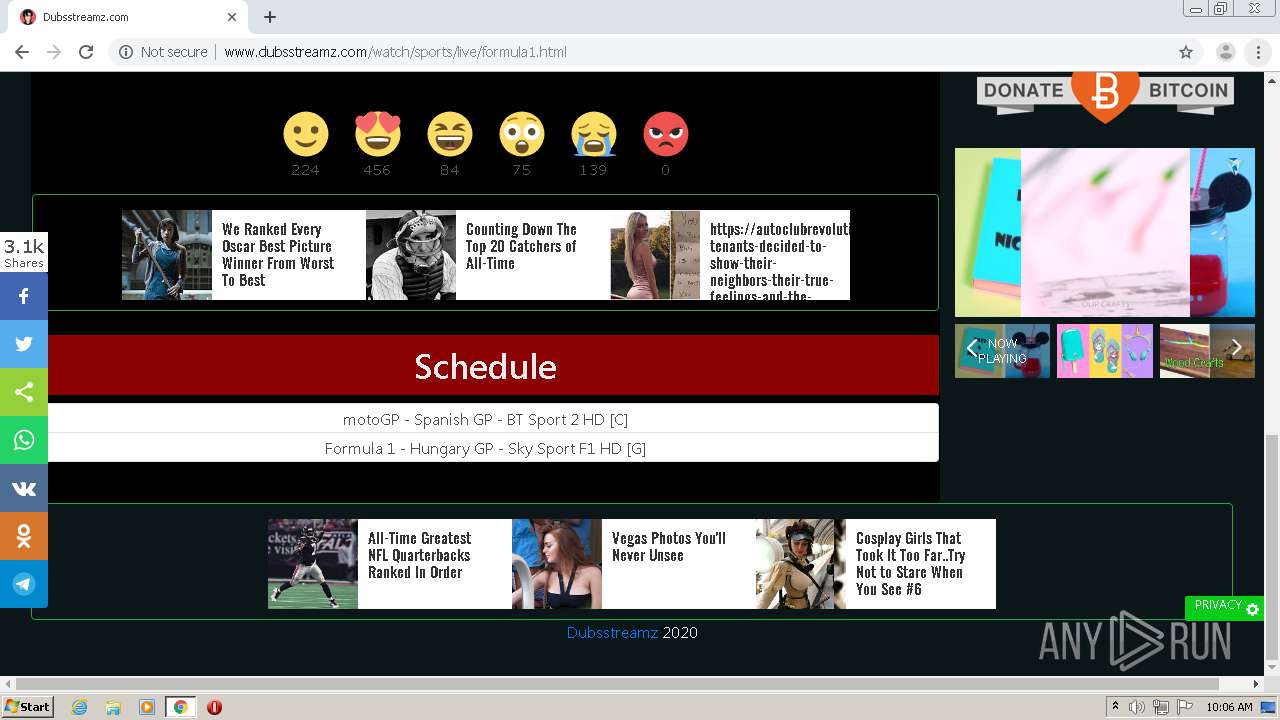Show next video in playlist carousel
The height and width of the screenshot is (720, 1280).
1237,348
